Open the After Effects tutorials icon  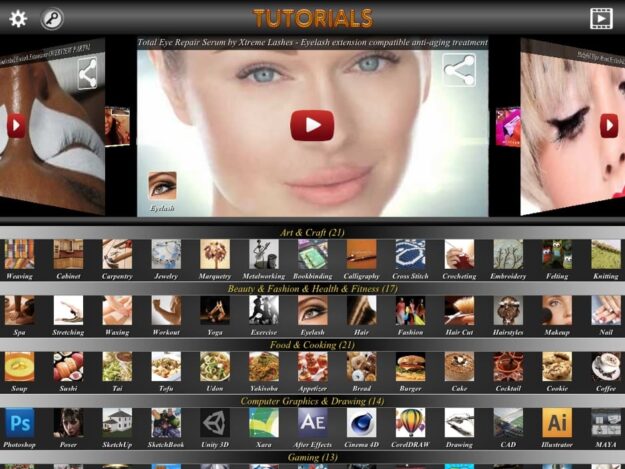click(x=312, y=422)
